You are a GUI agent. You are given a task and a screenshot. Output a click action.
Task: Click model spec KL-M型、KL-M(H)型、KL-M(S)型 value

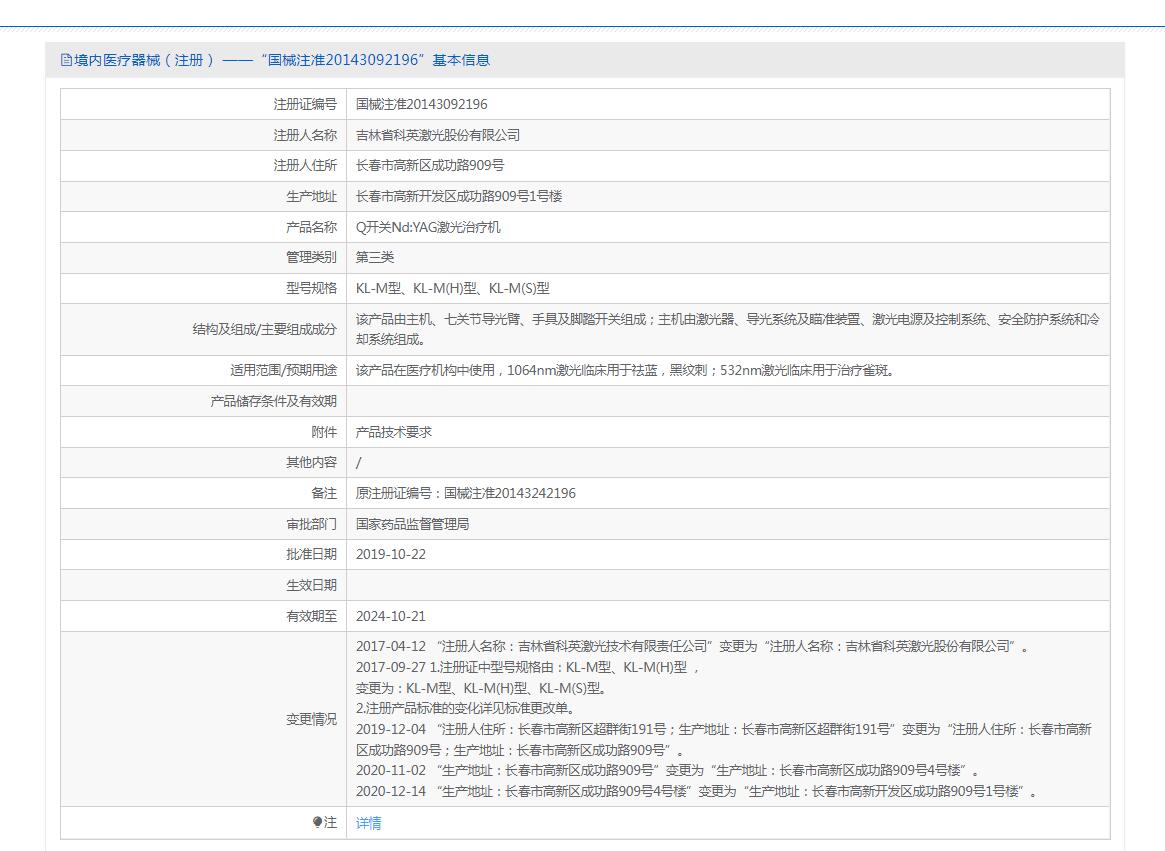(x=452, y=288)
